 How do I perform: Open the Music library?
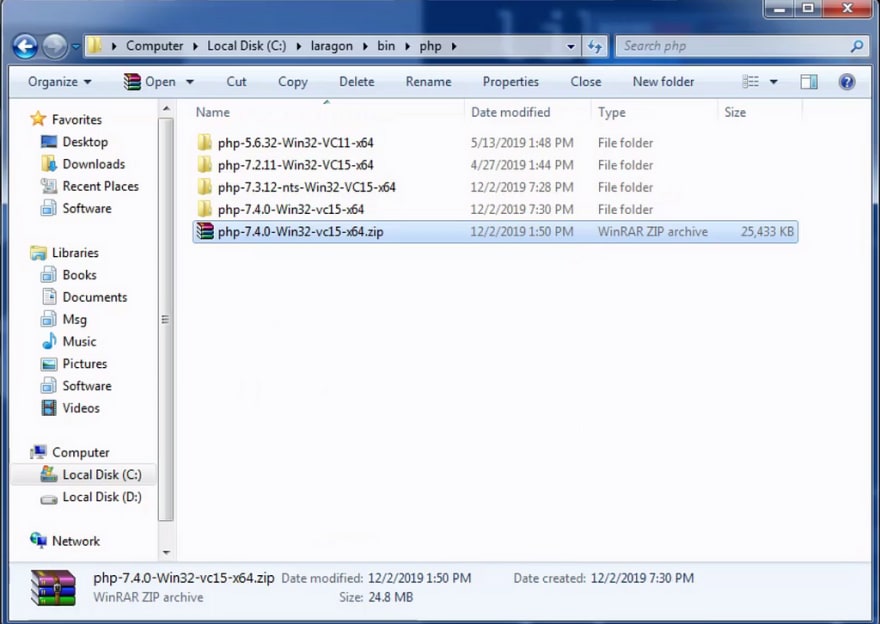pyautogui.click(x=79, y=341)
